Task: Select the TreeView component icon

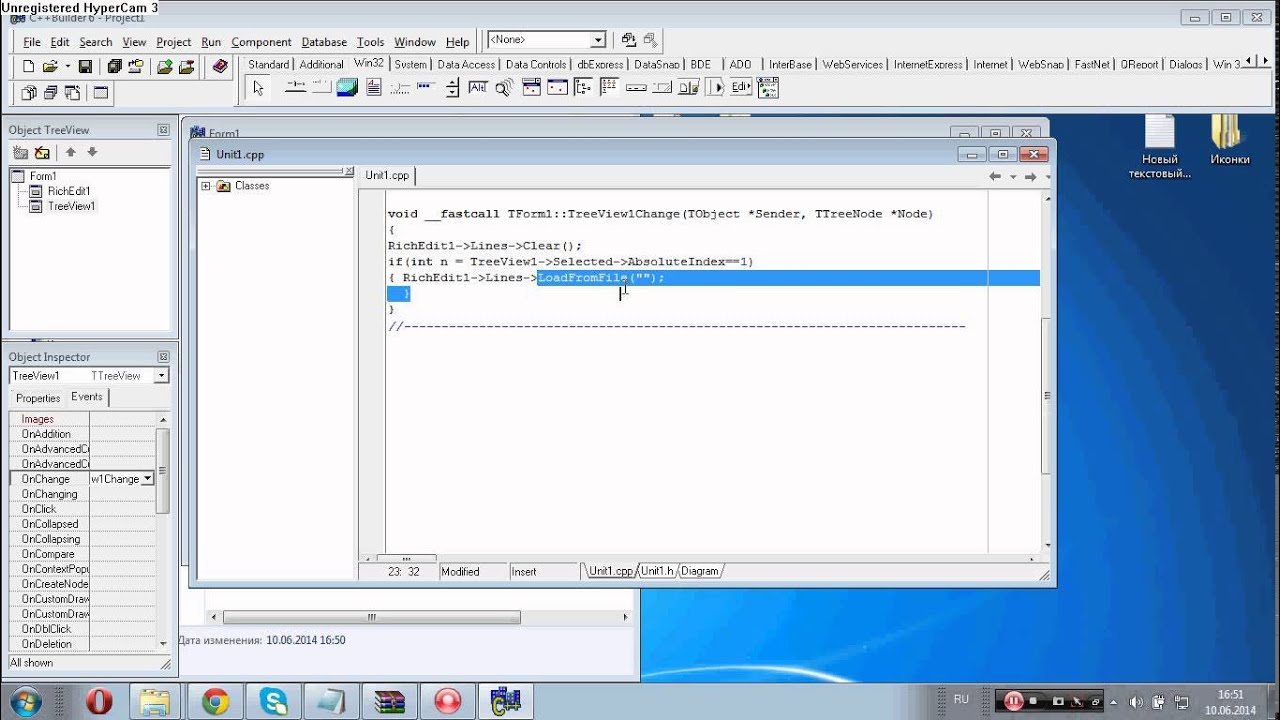Action: (583, 88)
